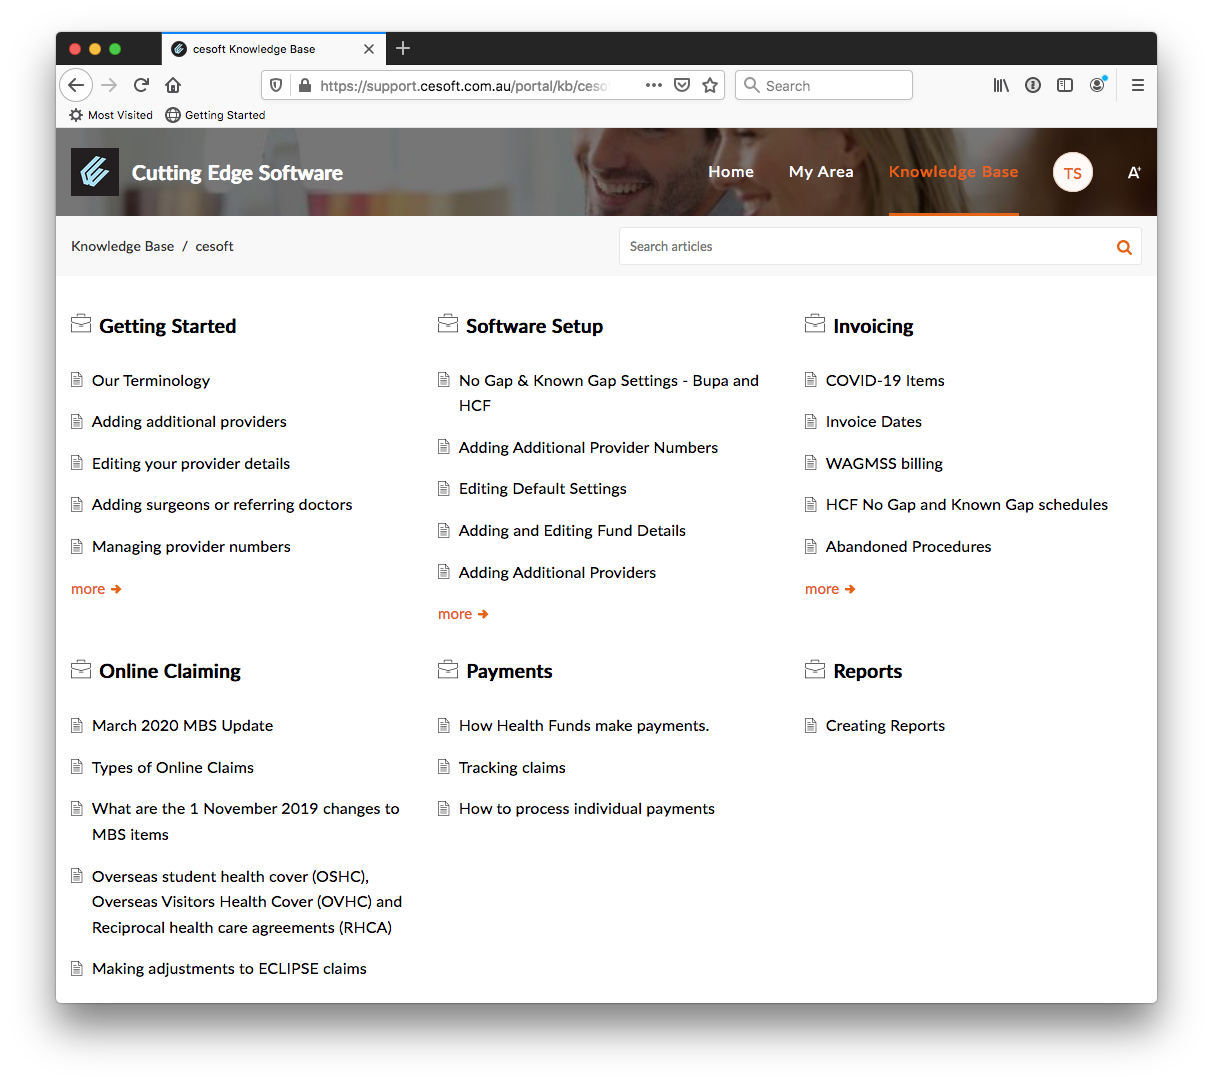
Task: Close the cesoft Knowledge Base tab
Action: click(369, 48)
